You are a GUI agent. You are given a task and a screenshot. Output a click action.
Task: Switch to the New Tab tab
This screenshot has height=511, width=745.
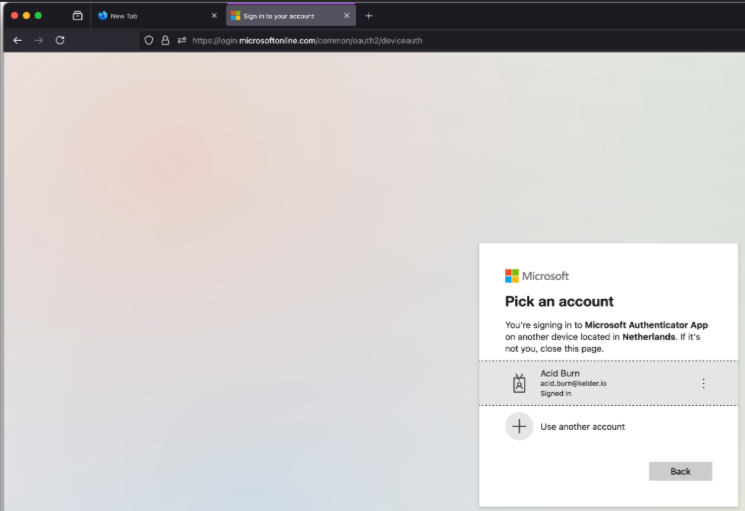(150, 16)
